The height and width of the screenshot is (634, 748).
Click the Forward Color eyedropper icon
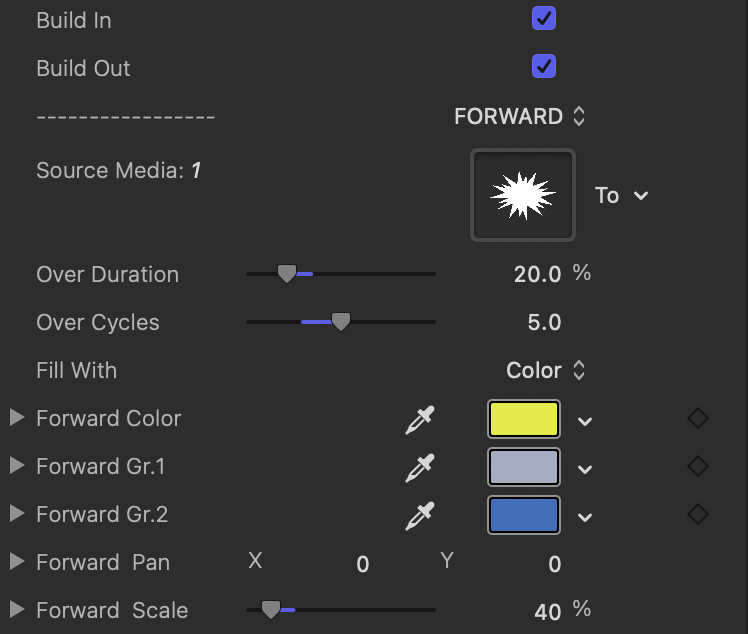[x=420, y=420]
